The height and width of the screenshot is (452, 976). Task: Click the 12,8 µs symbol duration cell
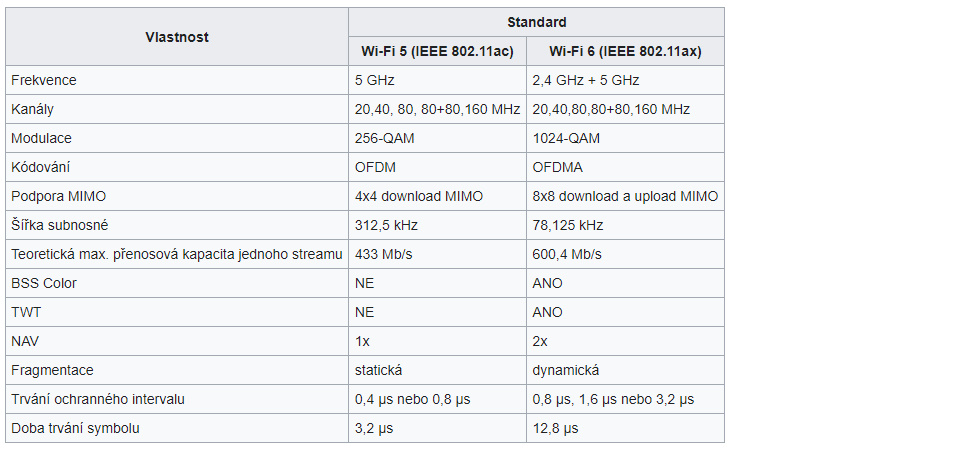pos(555,428)
